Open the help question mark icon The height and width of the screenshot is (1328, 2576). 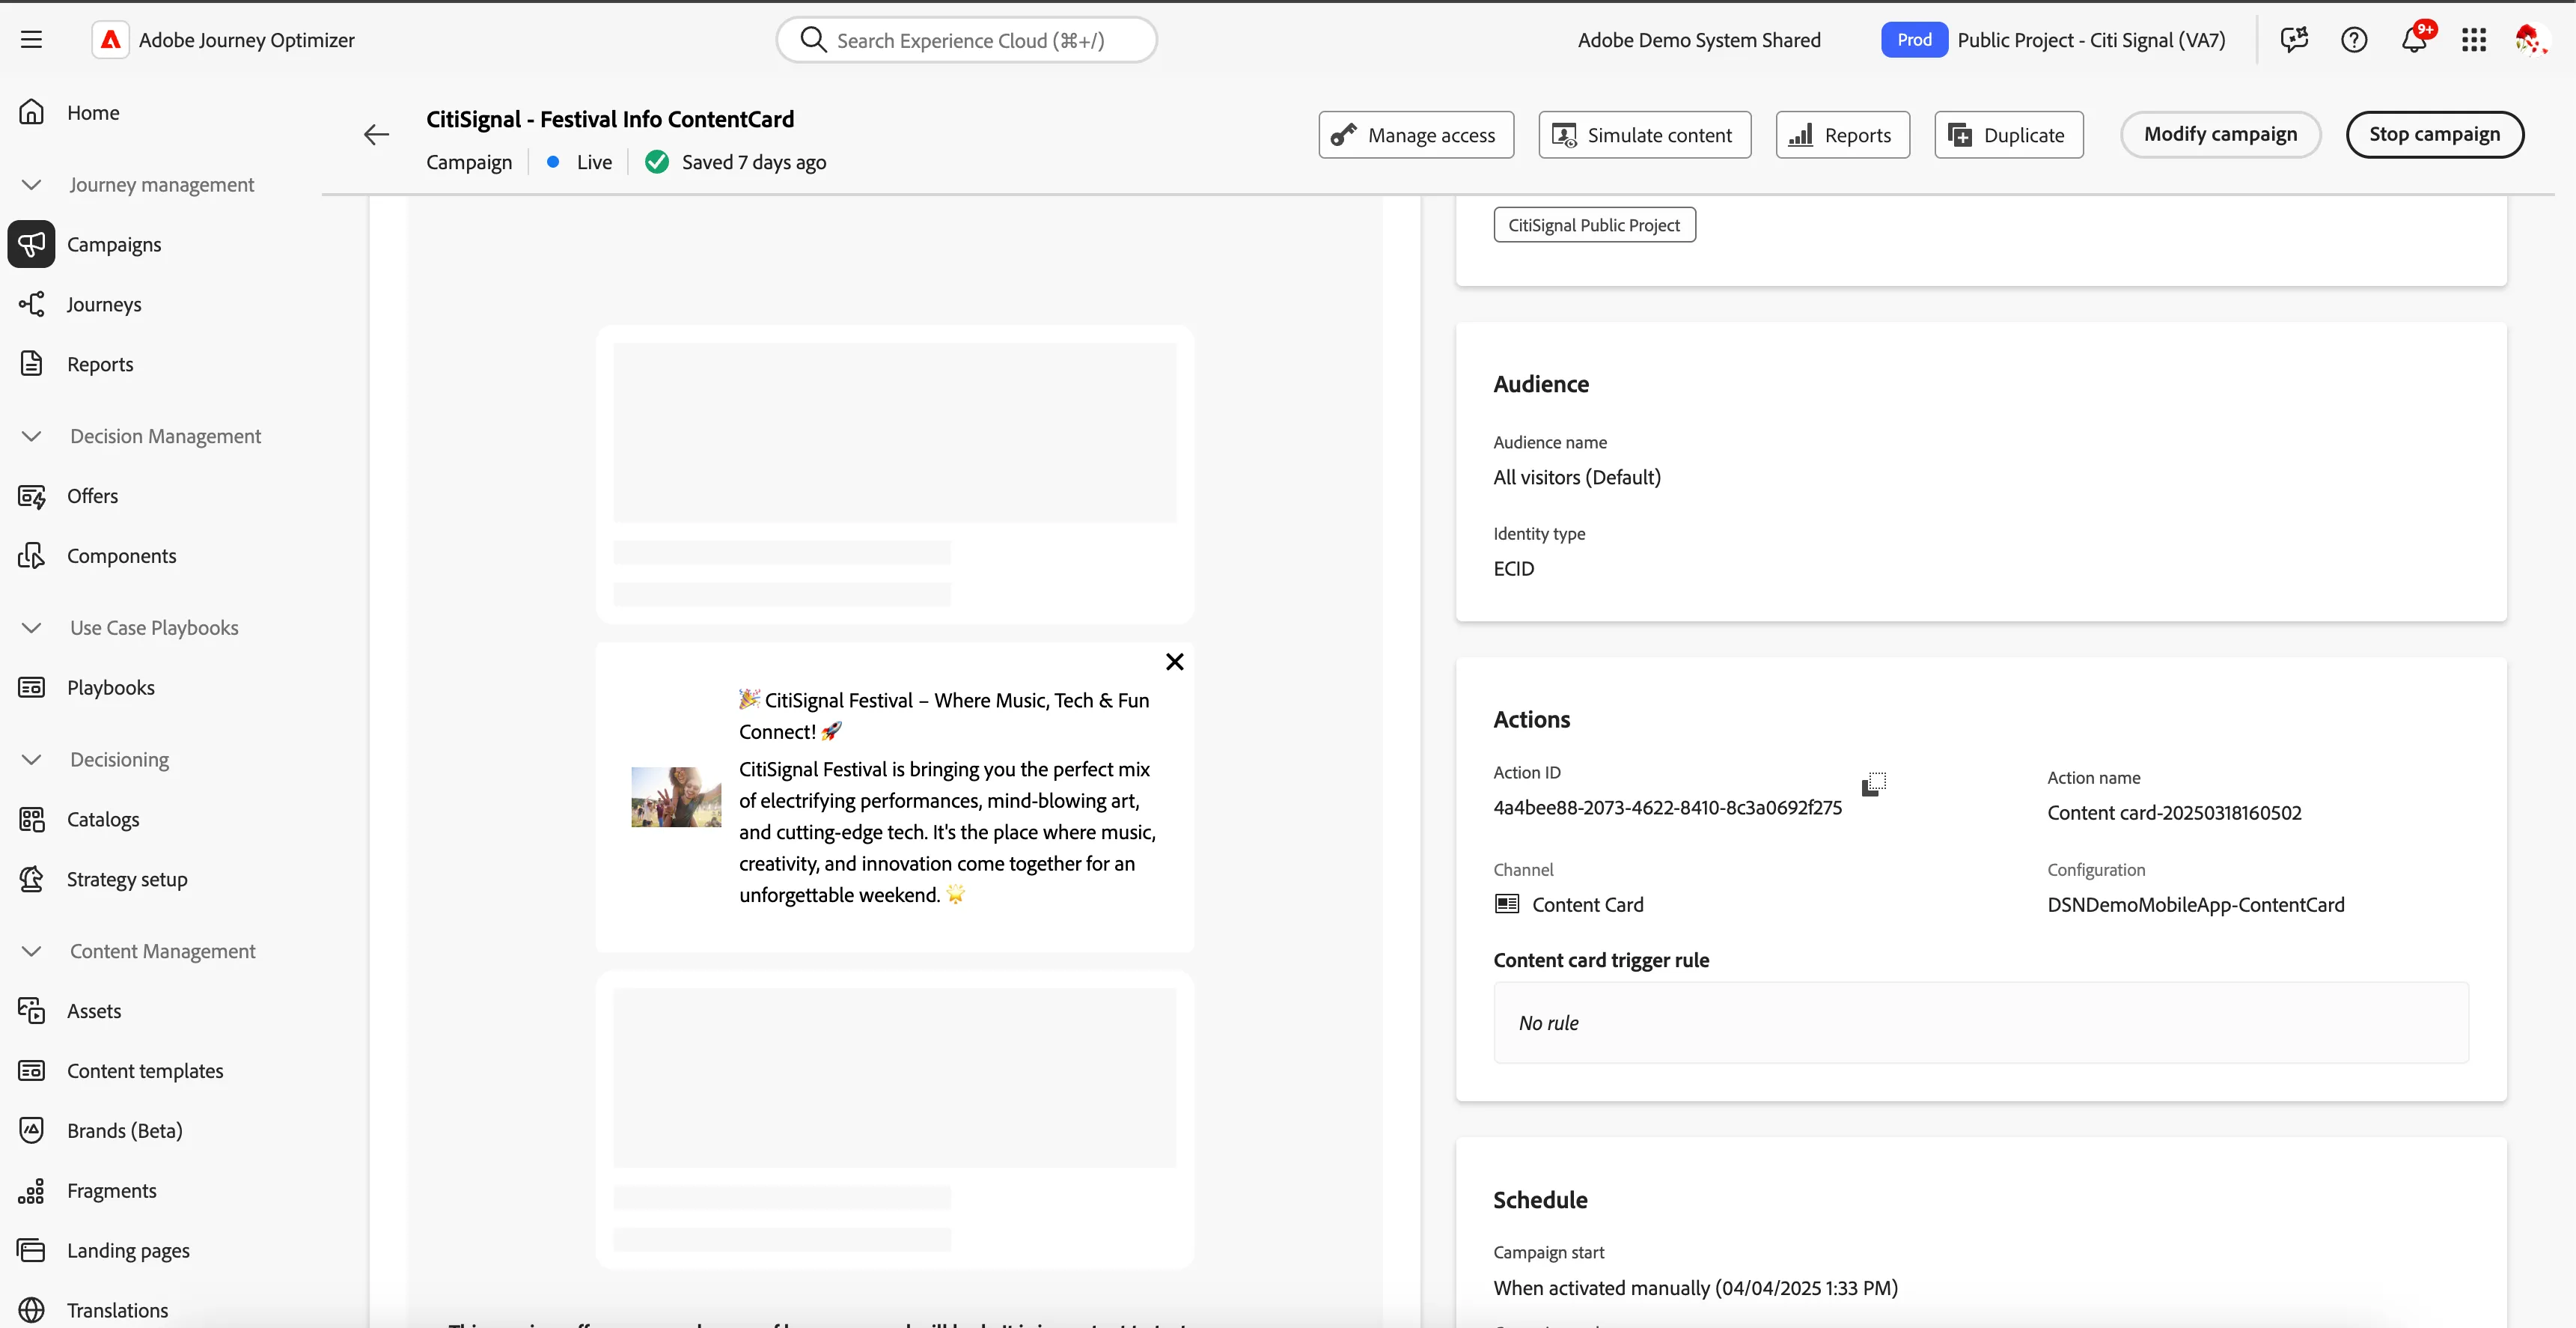click(x=2354, y=40)
